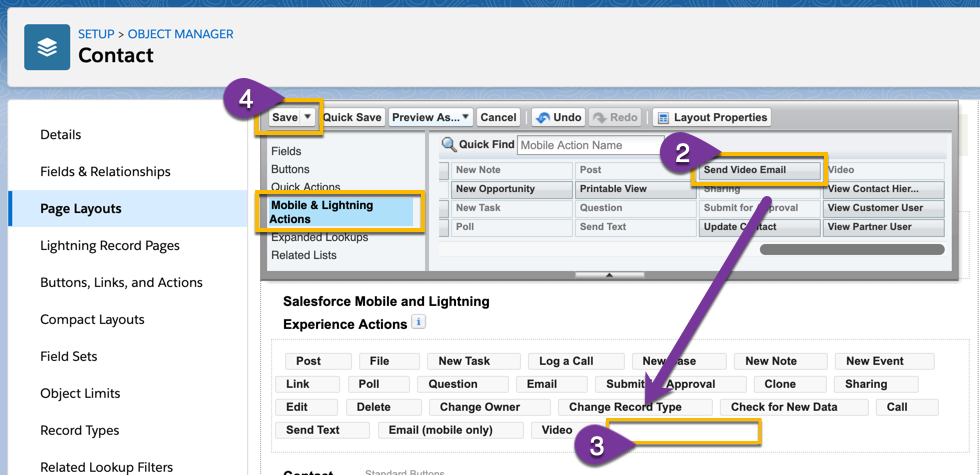
Task: Go to the SETUP breadcrumb link
Action: point(96,34)
